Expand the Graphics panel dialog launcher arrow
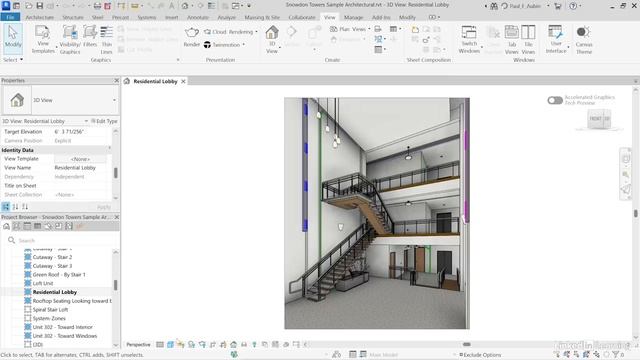 (x=178, y=60)
